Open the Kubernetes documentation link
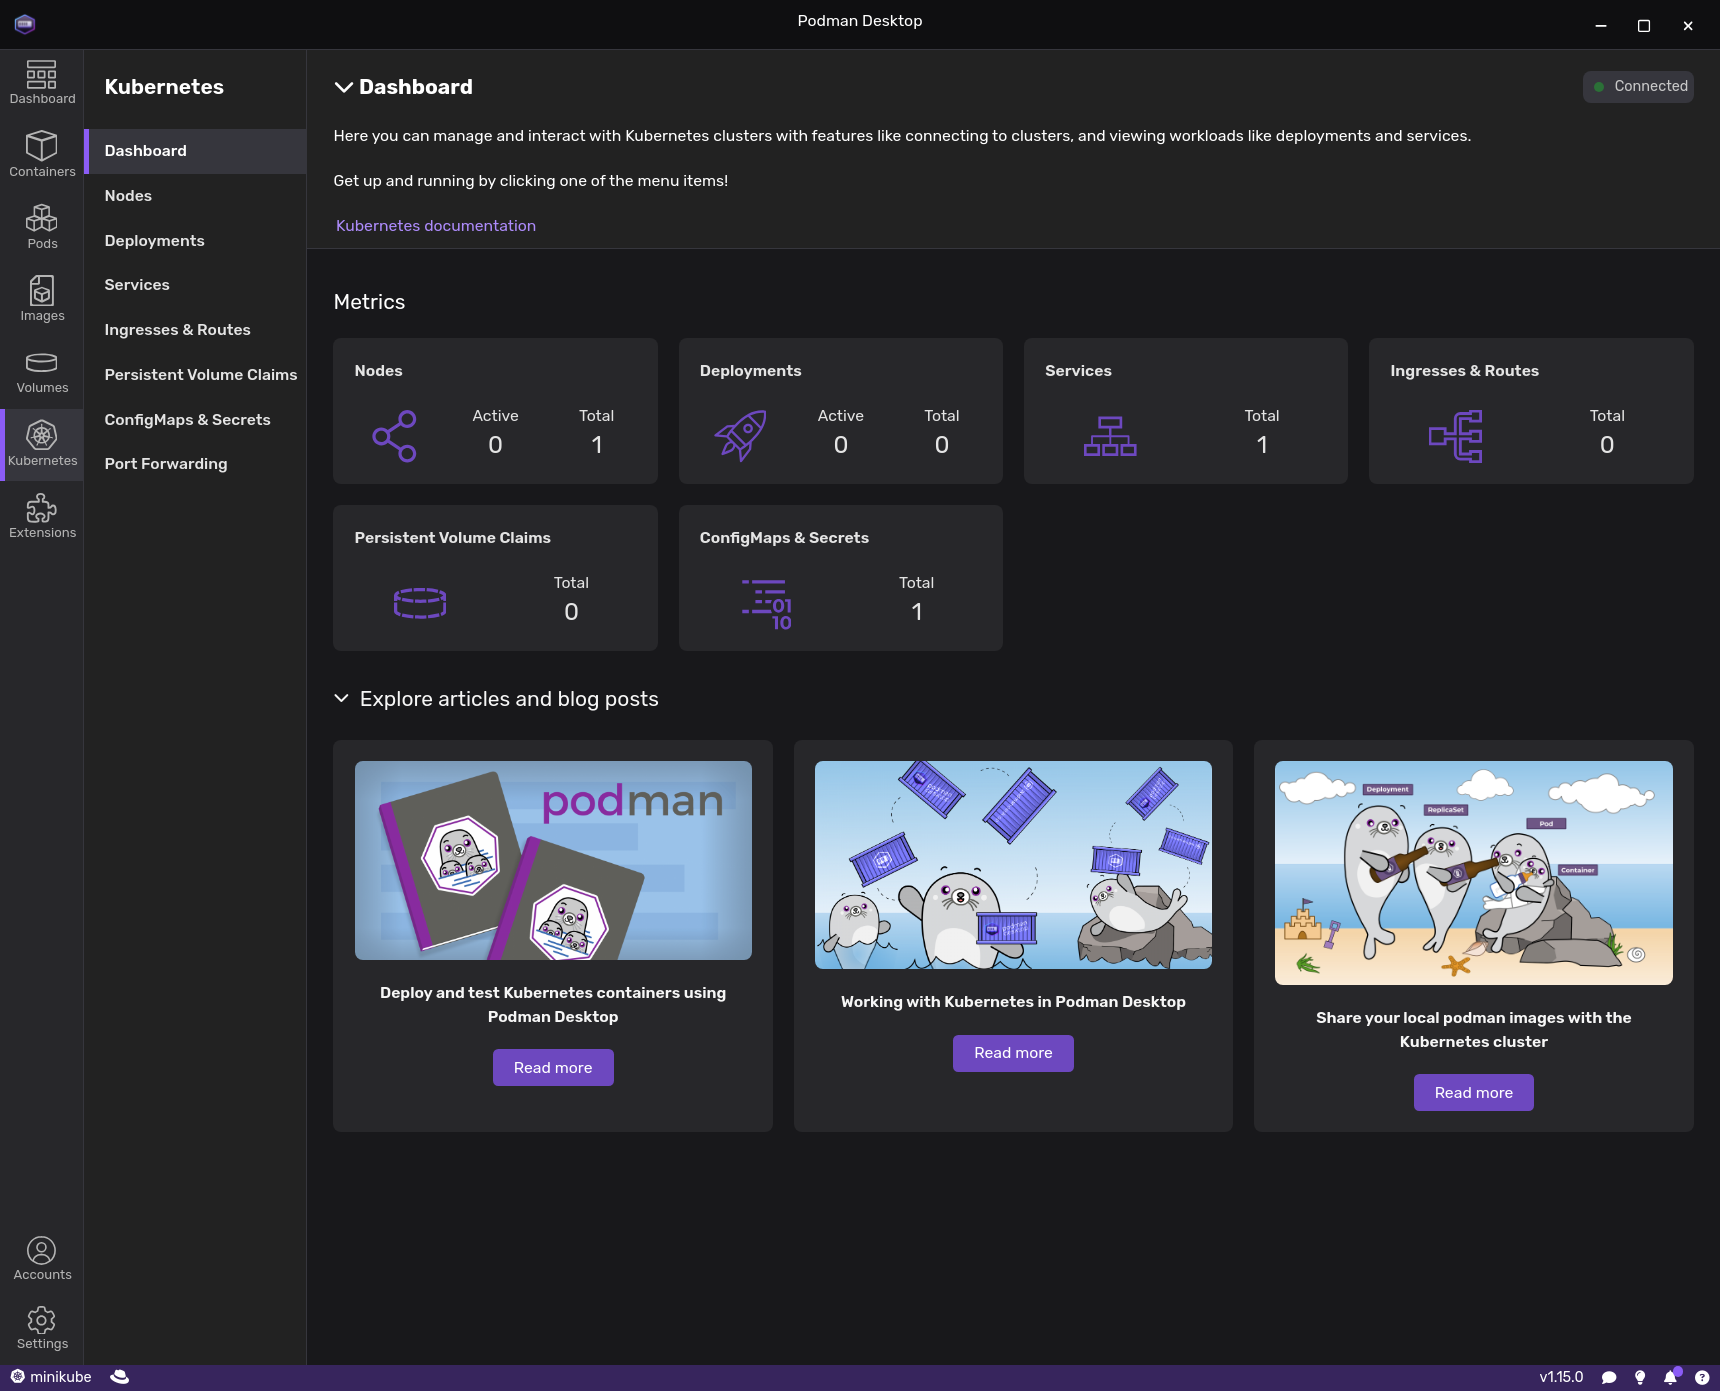The image size is (1720, 1391). tap(435, 226)
